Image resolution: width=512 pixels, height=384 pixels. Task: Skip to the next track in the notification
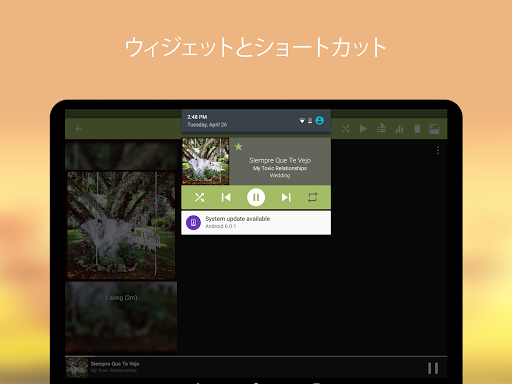tap(286, 197)
